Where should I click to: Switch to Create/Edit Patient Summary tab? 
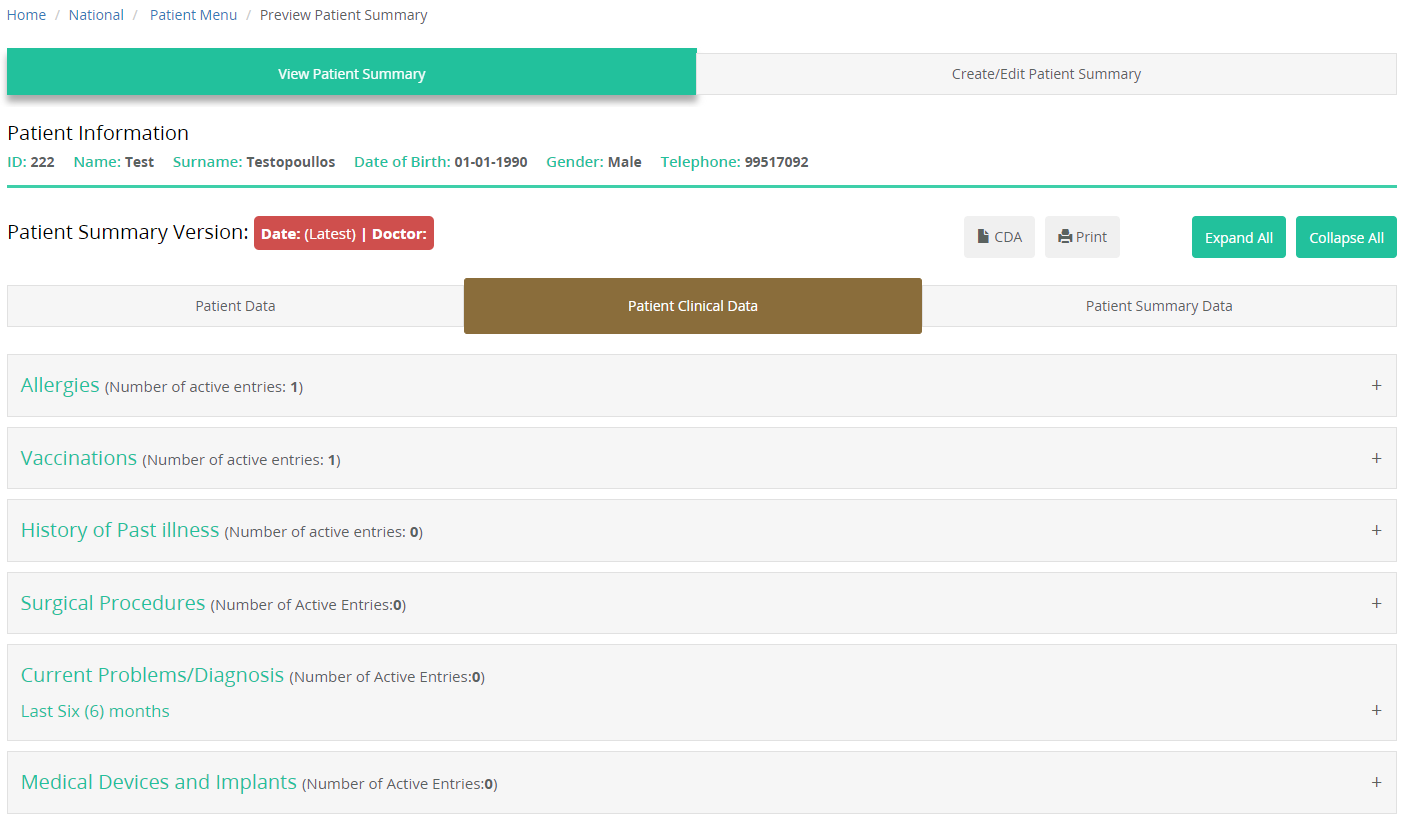click(x=1046, y=74)
